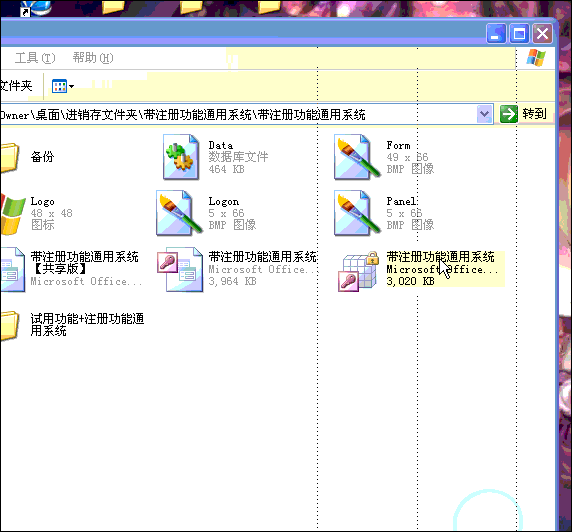Click inside the address bar path field
Image resolution: width=572 pixels, height=532 pixels.
pos(238,115)
